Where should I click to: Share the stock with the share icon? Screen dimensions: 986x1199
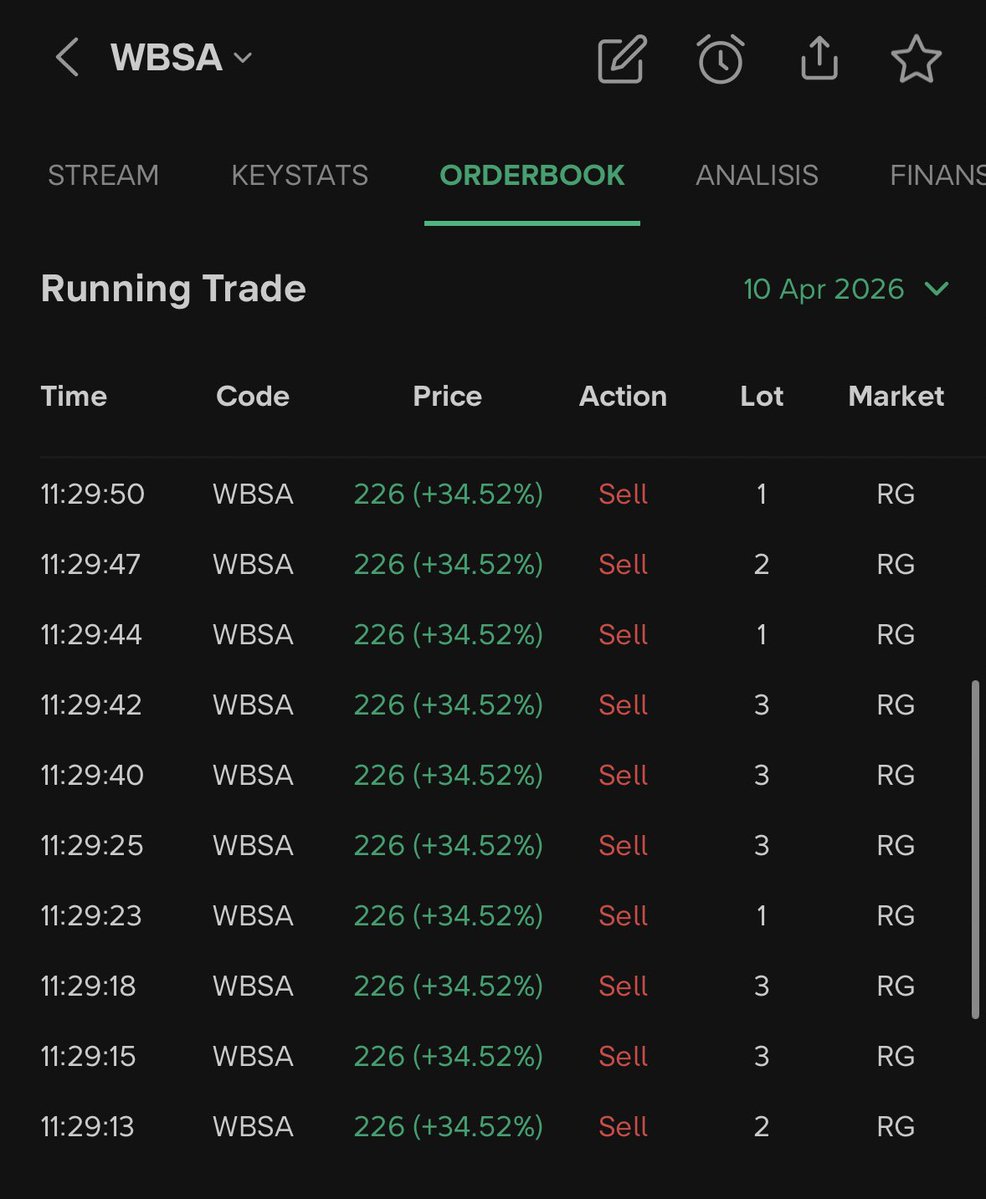[819, 58]
